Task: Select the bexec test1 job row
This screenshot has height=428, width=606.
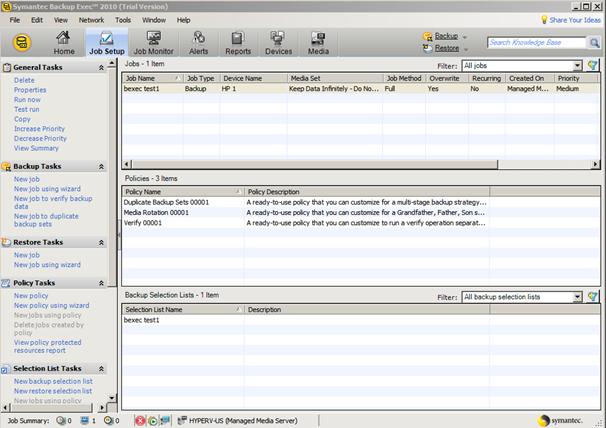Action: point(361,89)
